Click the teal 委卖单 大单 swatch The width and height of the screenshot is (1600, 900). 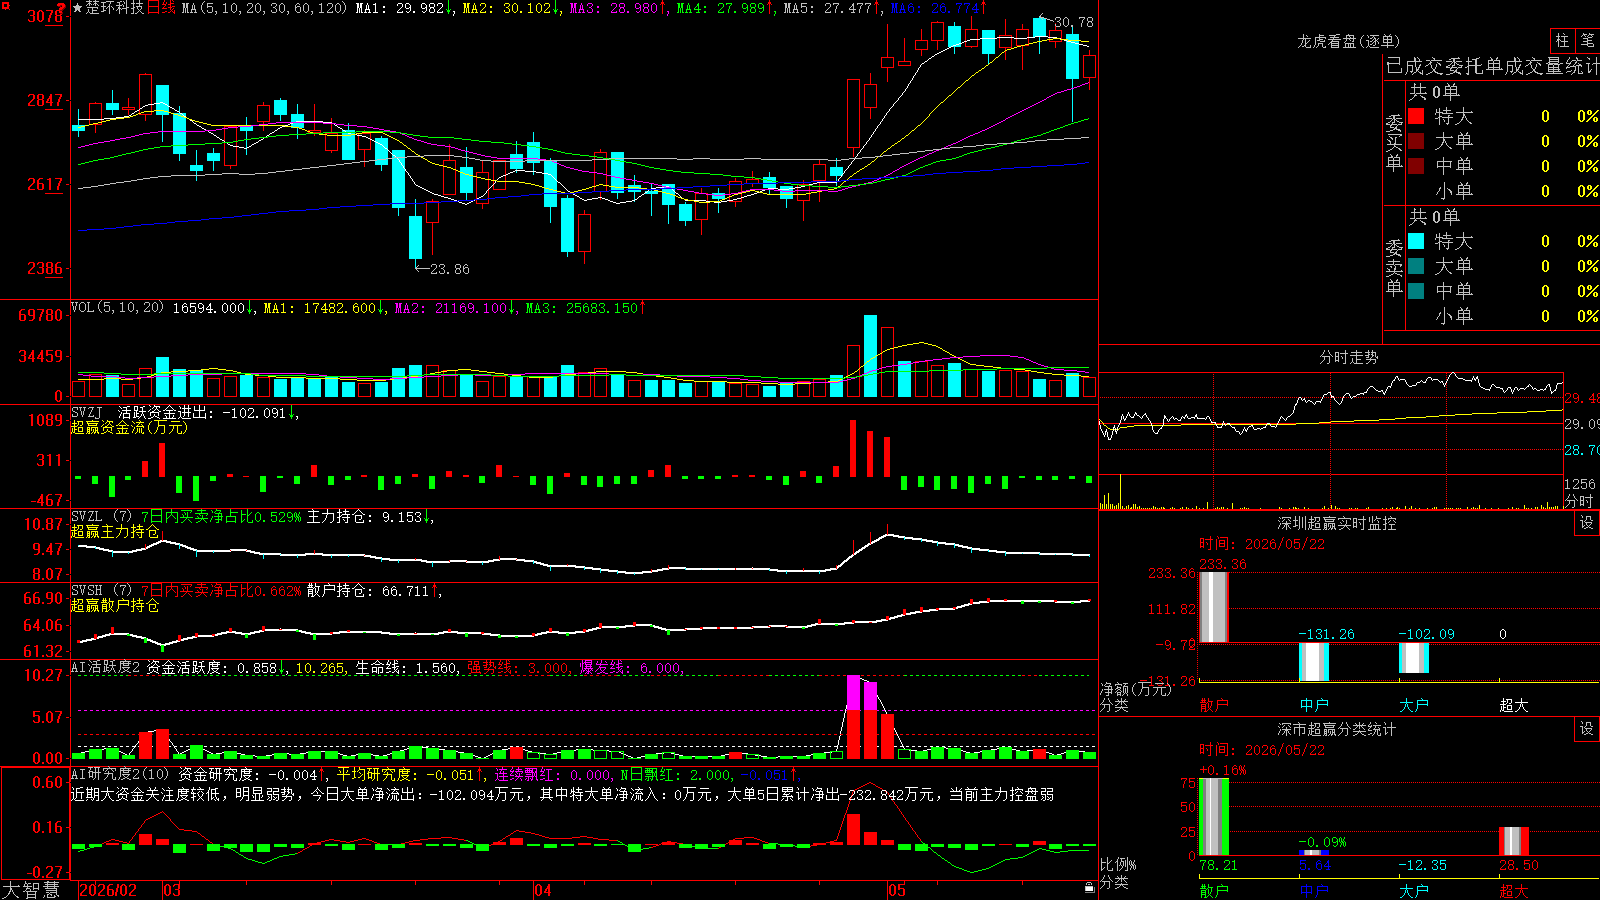tap(1416, 266)
